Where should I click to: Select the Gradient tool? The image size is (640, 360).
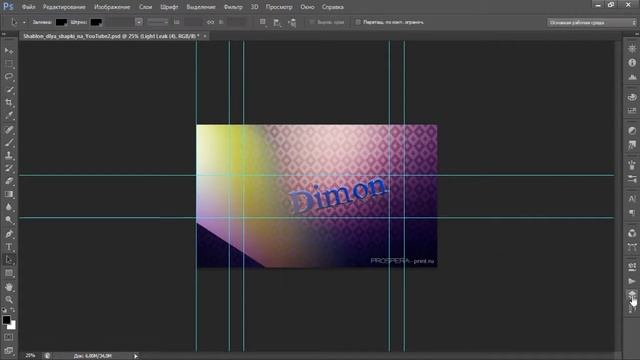coord(9,194)
